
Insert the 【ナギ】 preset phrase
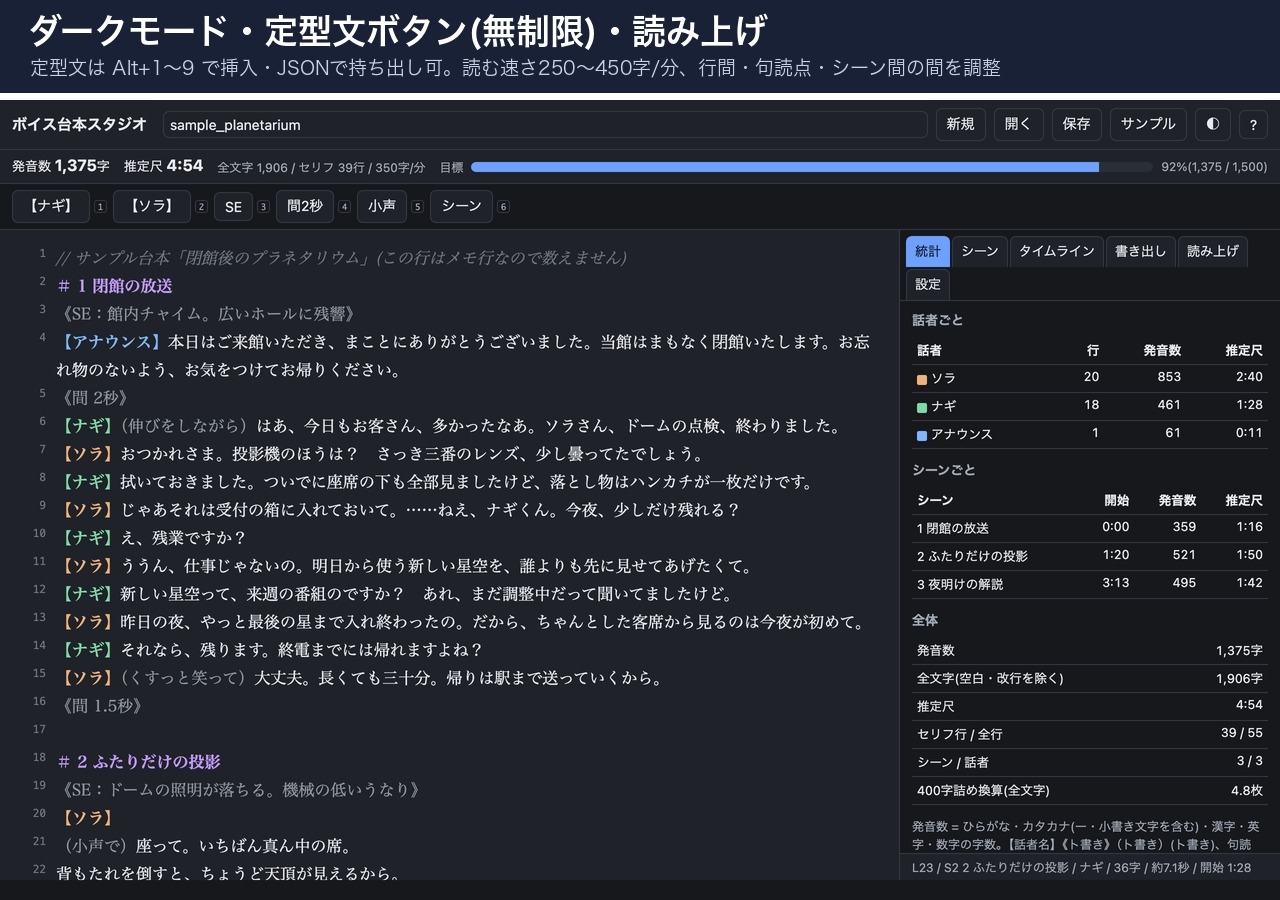click(51, 206)
